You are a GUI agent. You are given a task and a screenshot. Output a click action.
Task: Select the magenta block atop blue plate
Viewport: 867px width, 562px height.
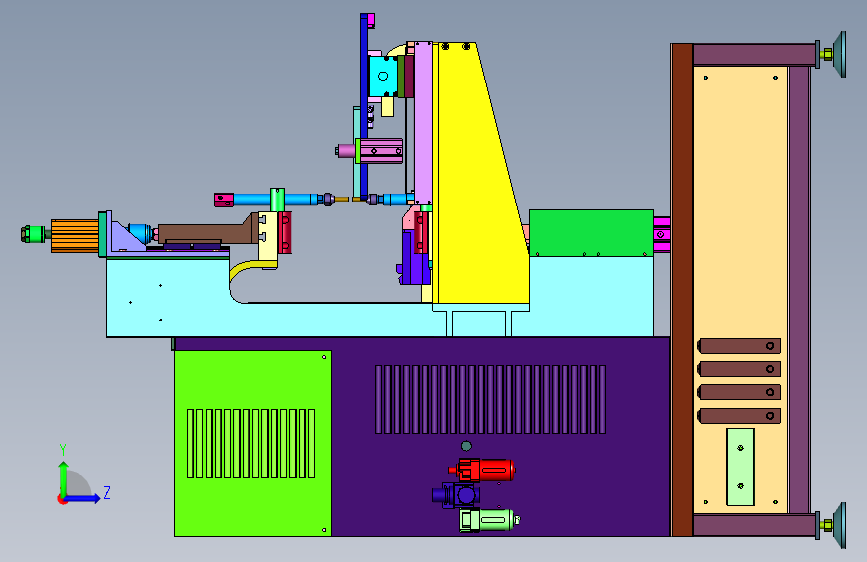(x=371, y=20)
